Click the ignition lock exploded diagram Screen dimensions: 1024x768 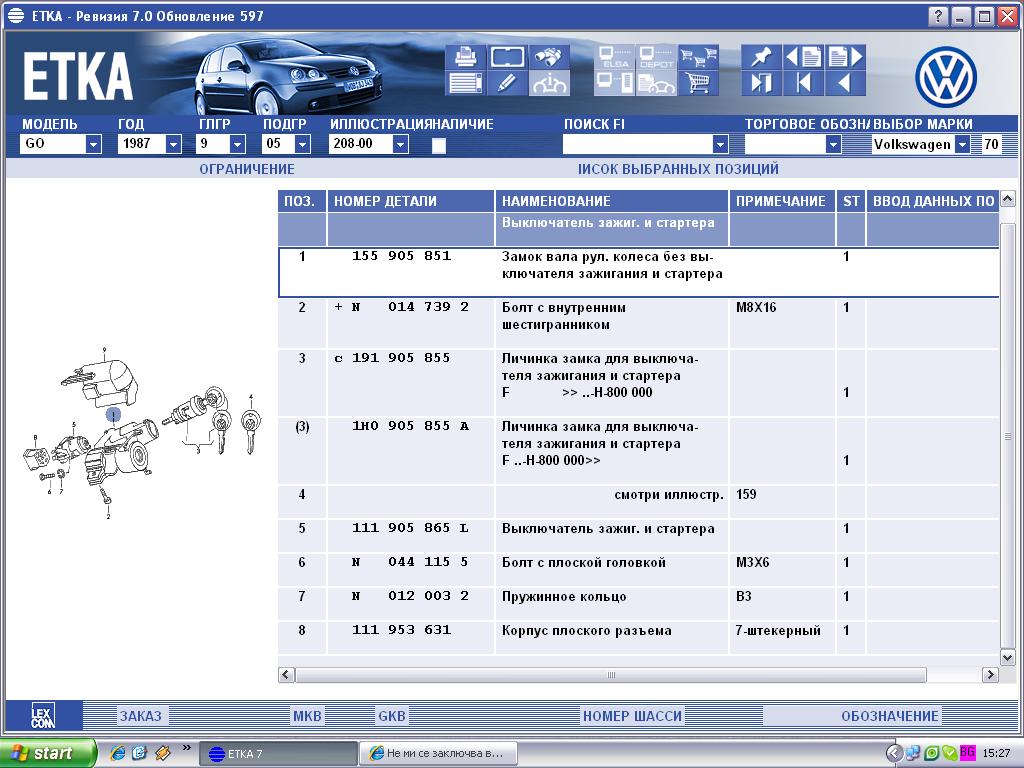tap(142, 433)
